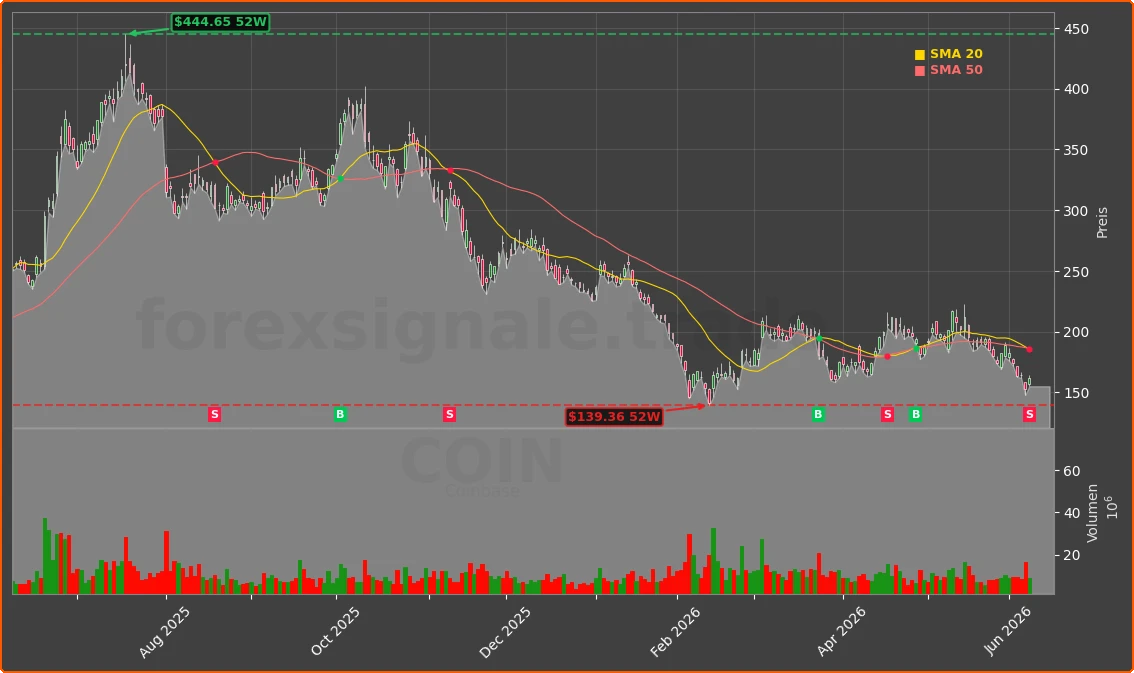Viewport: 1134px width, 673px height.
Task: Click the Jun 2026 date axis label
Action: click(1007, 632)
